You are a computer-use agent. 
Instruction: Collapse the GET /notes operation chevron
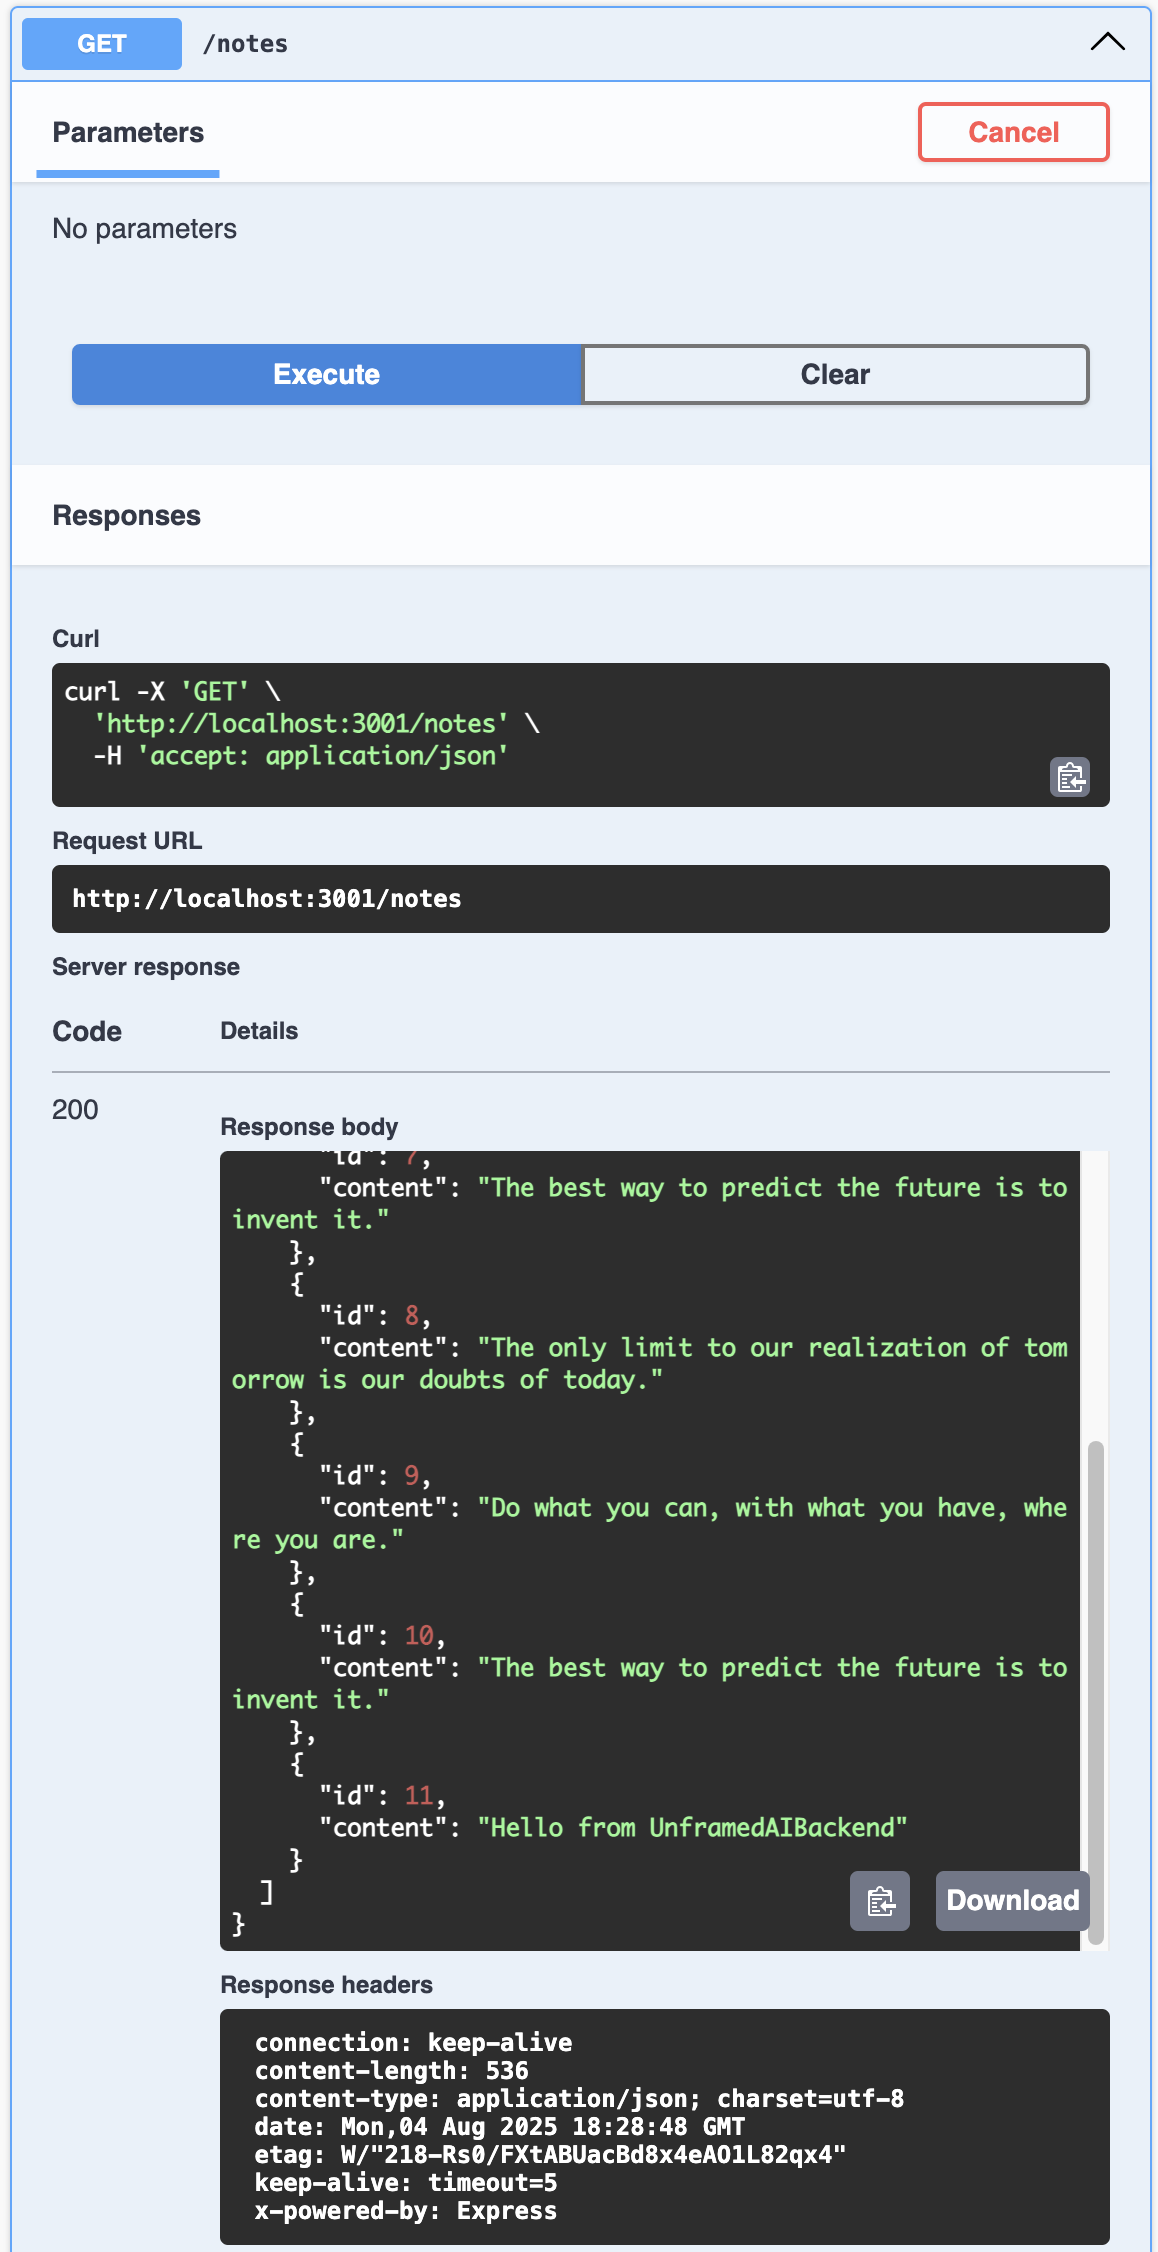point(1107,42)
